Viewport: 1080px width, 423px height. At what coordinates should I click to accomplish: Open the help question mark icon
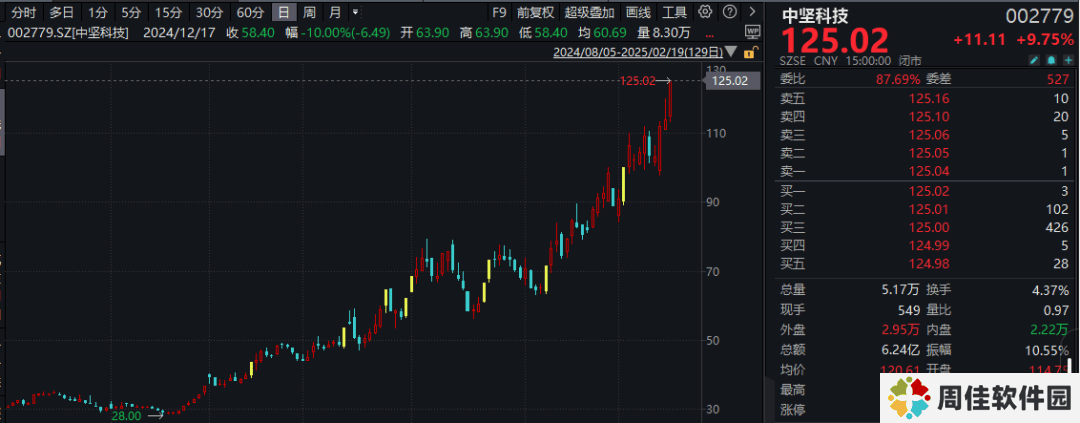click(x=730, y=12)
